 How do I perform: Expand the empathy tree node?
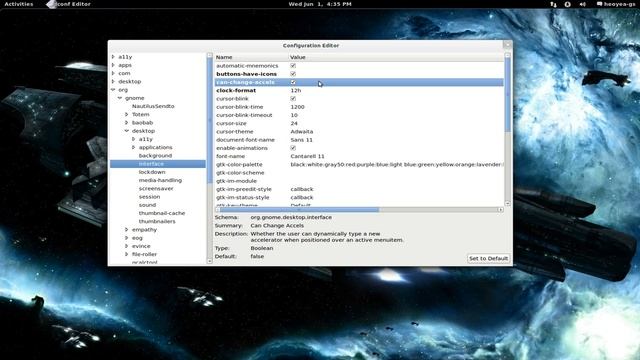coord(127,229)
